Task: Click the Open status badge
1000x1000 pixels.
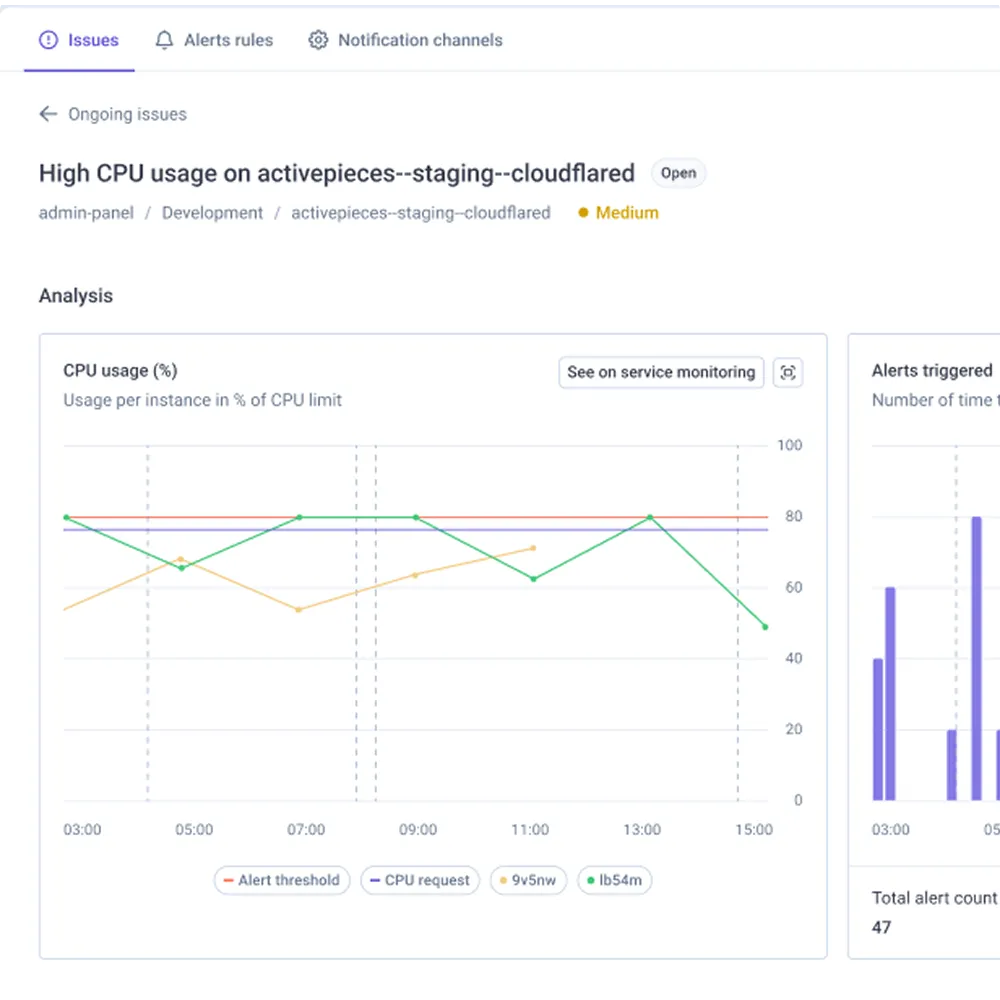Action: click(678, 173)
